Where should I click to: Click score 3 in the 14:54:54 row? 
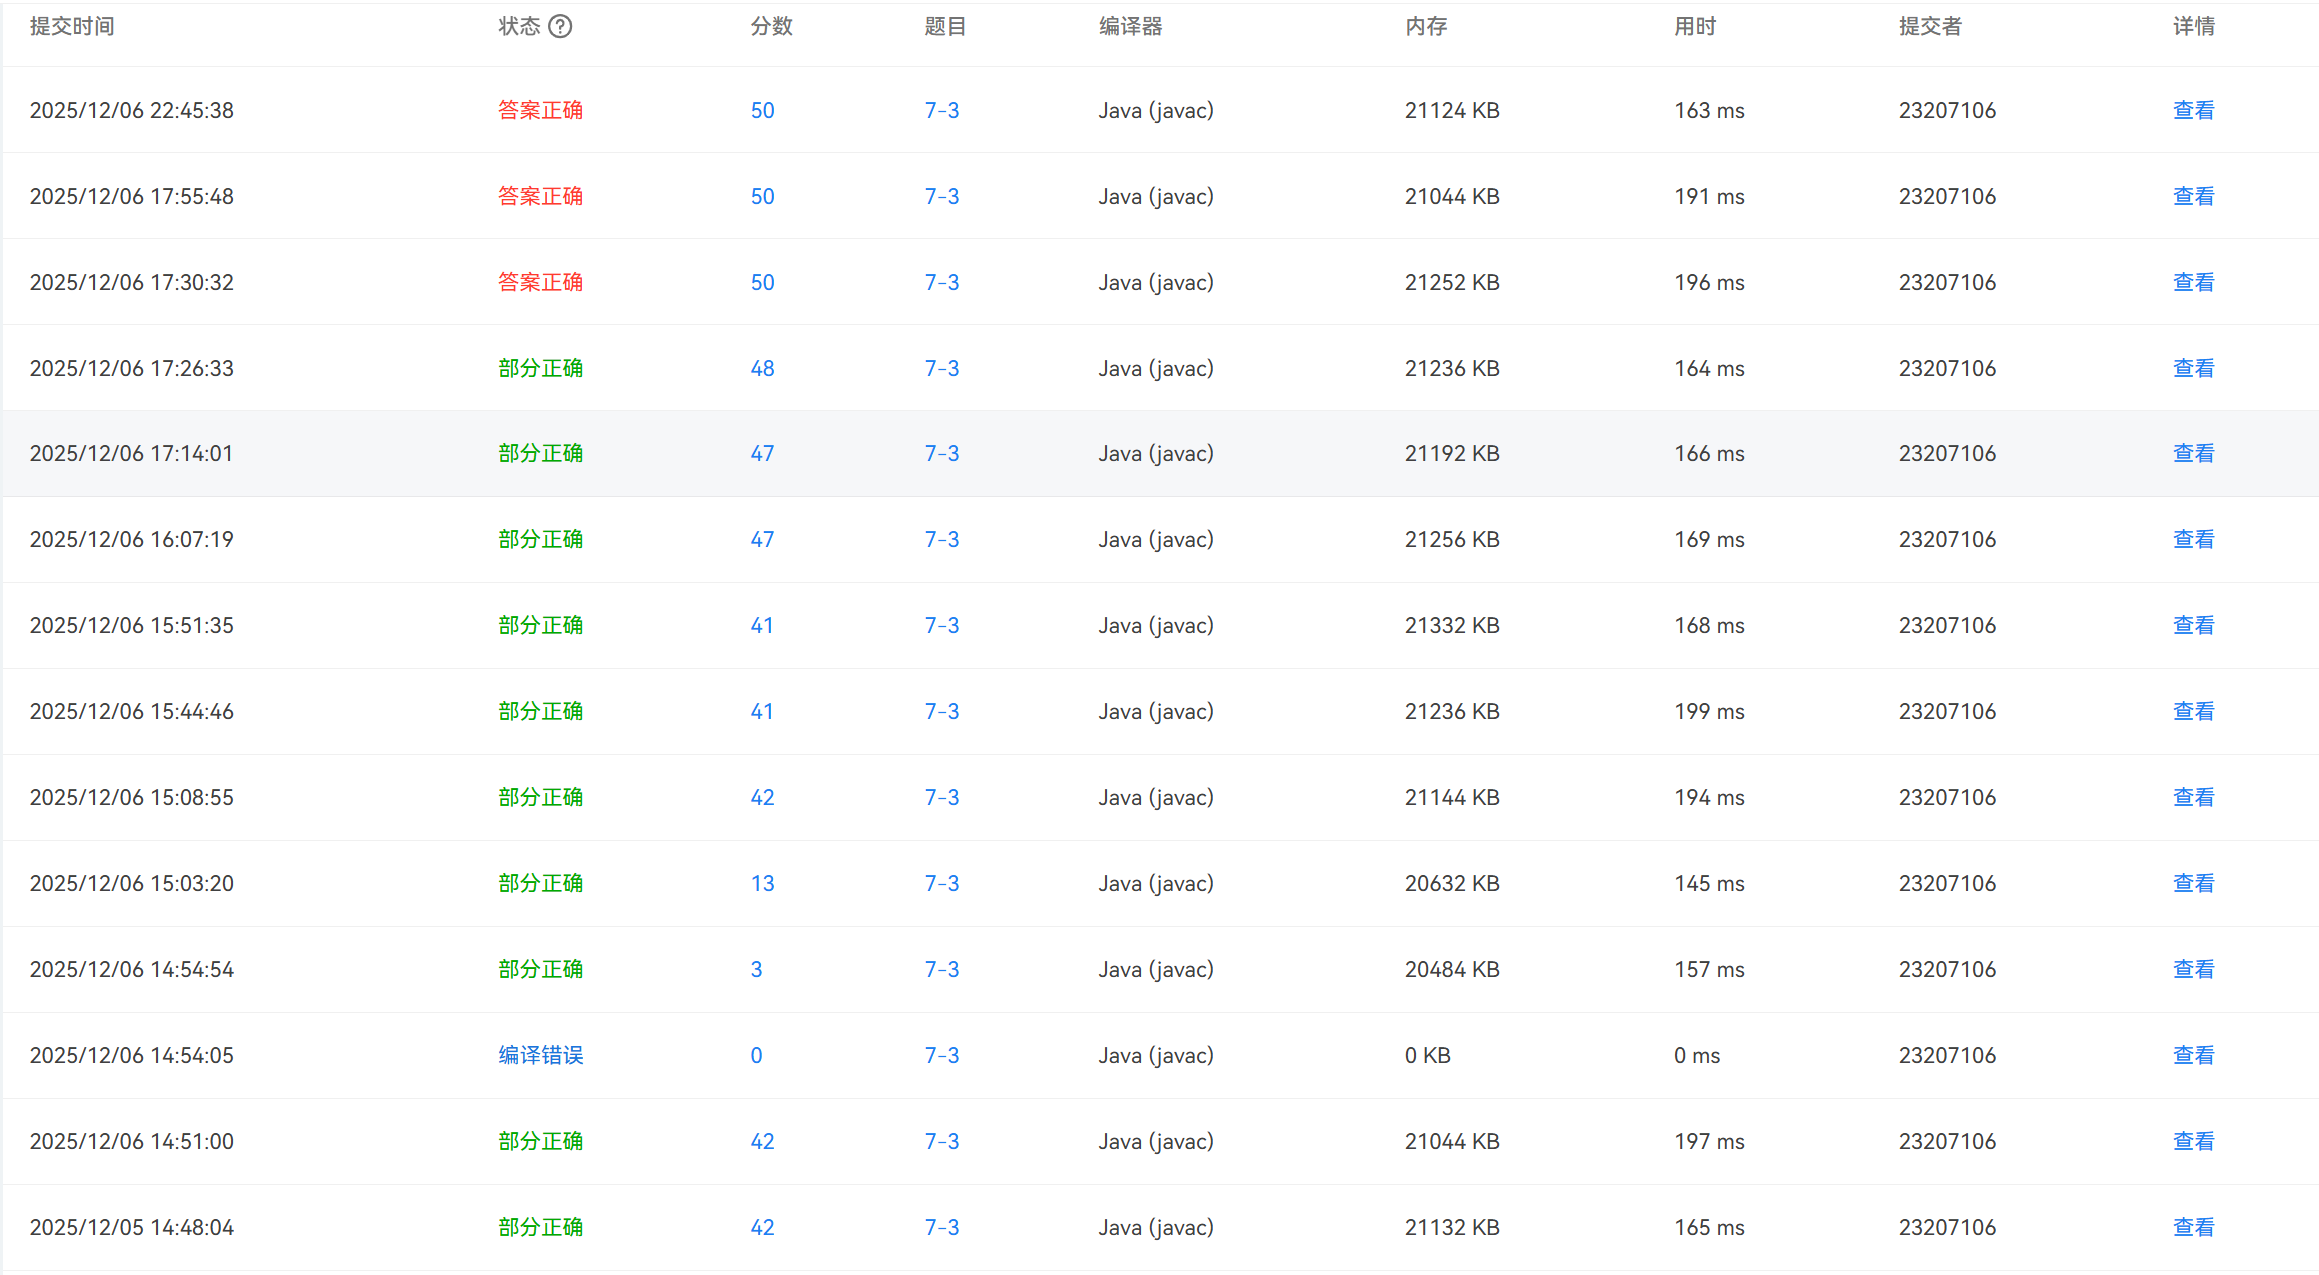756,969
